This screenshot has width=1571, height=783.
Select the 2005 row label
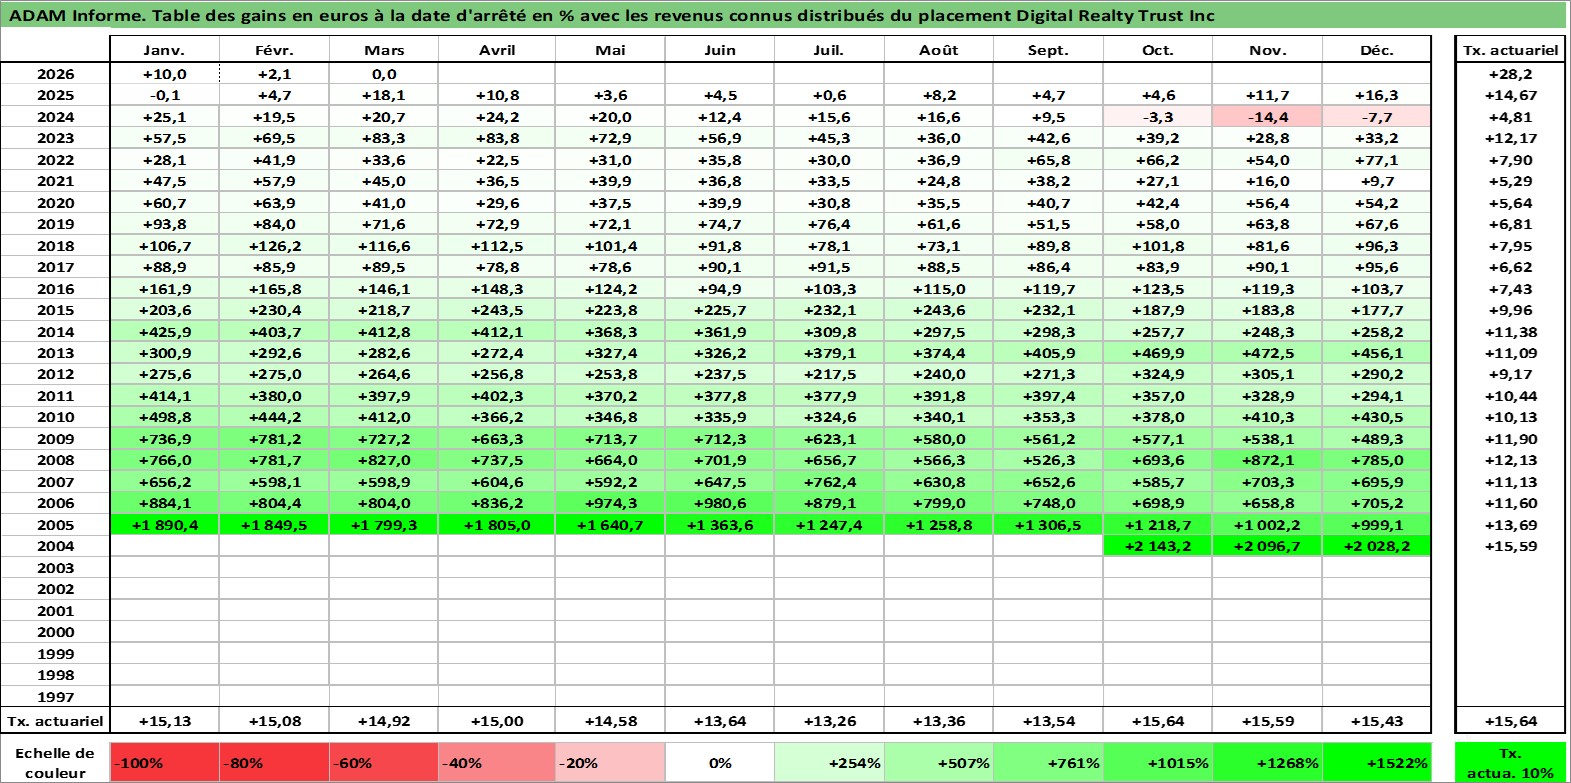click(x=55, y=525)
